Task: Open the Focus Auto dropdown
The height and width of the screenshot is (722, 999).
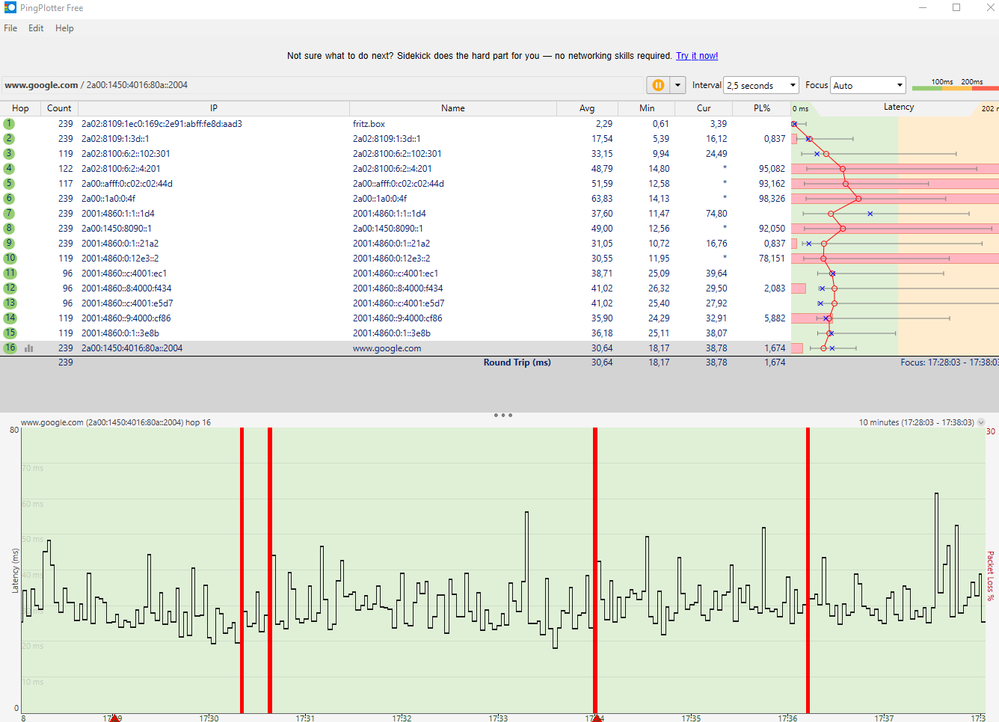Action: (868, 85)
